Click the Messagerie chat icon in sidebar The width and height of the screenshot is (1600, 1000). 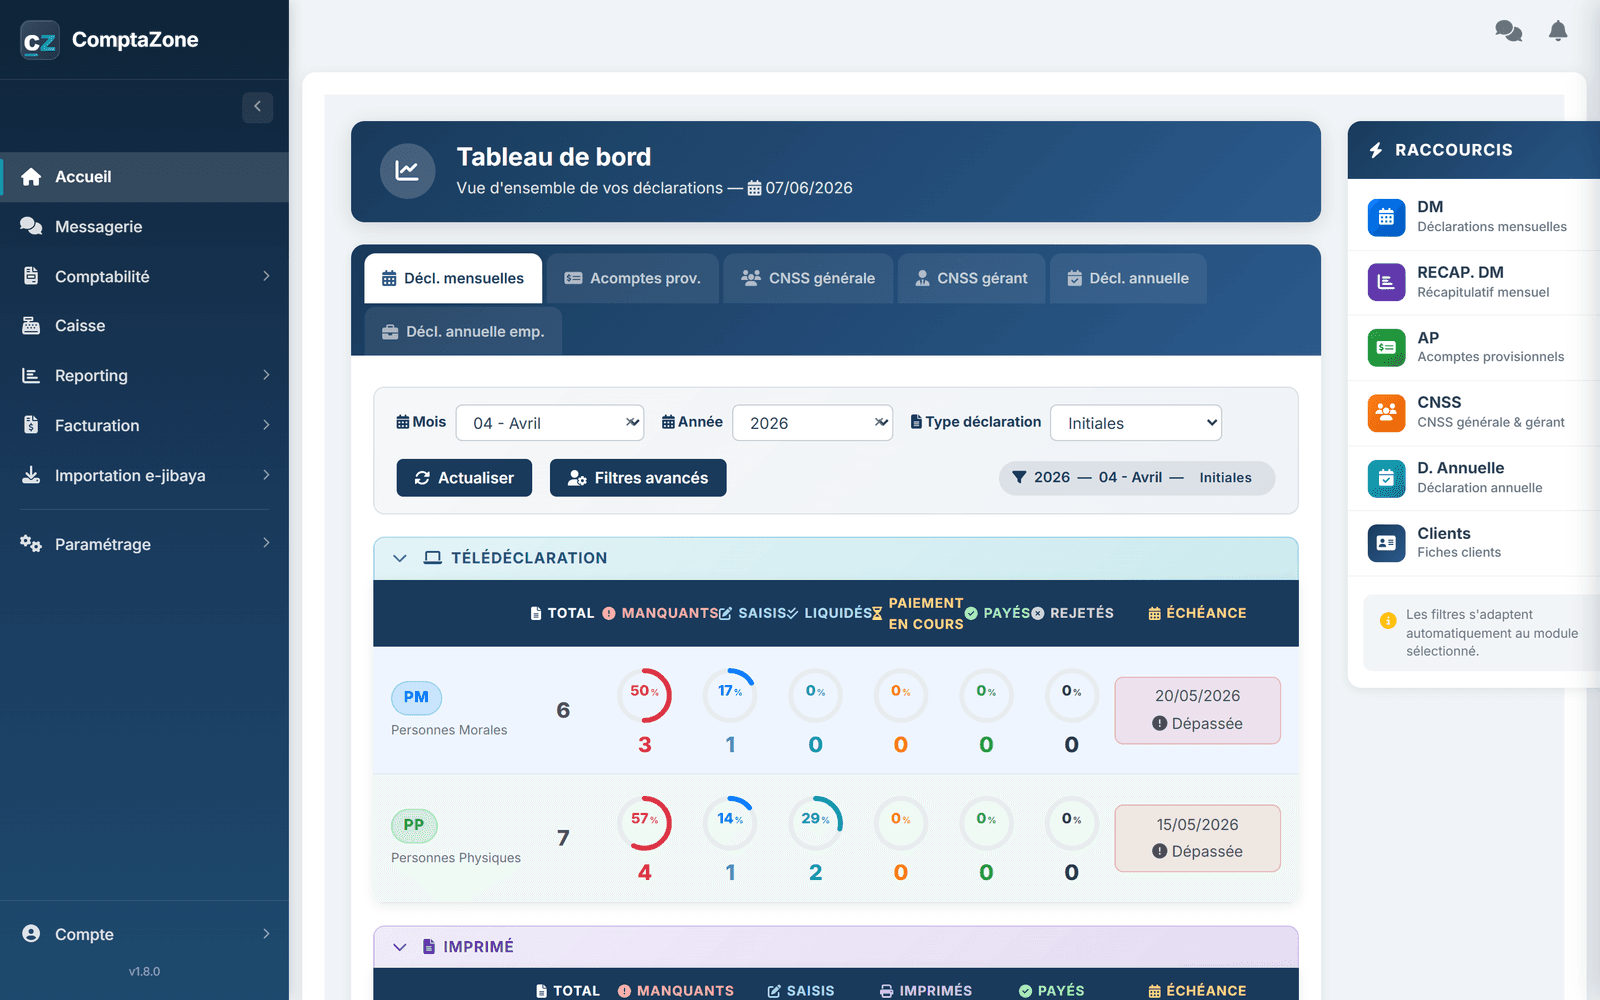[31, 226]
